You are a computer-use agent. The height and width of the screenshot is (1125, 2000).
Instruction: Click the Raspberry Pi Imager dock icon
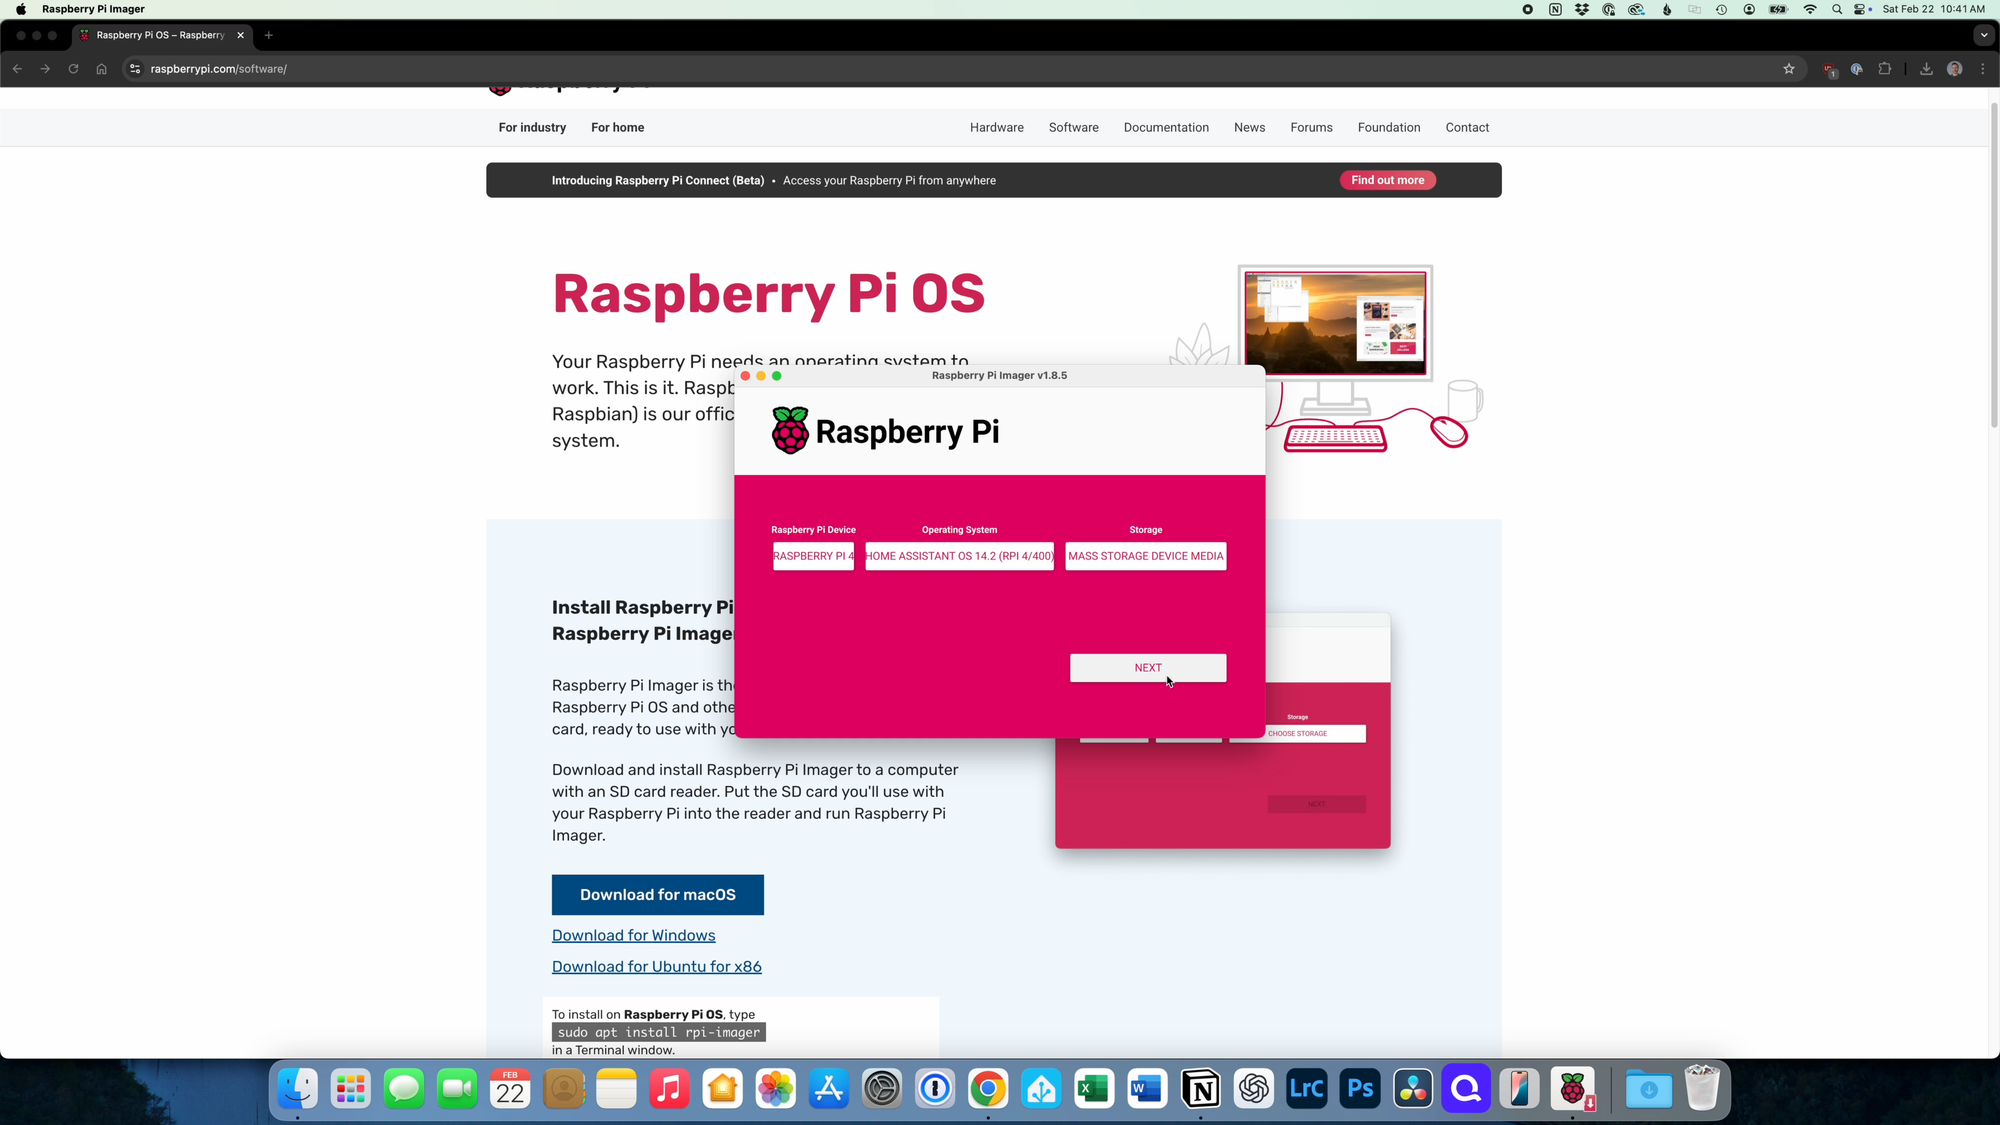click(x=1573, y=1089)
